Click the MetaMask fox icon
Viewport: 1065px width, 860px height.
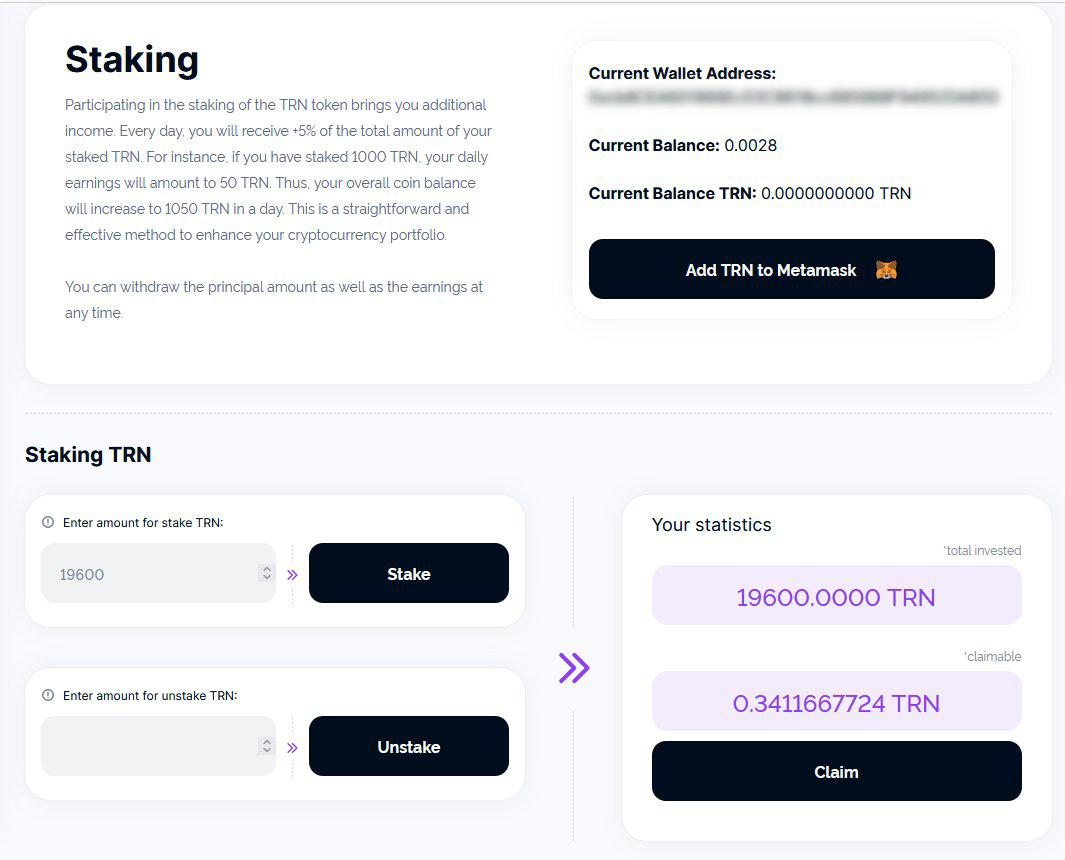click(886, 270)
